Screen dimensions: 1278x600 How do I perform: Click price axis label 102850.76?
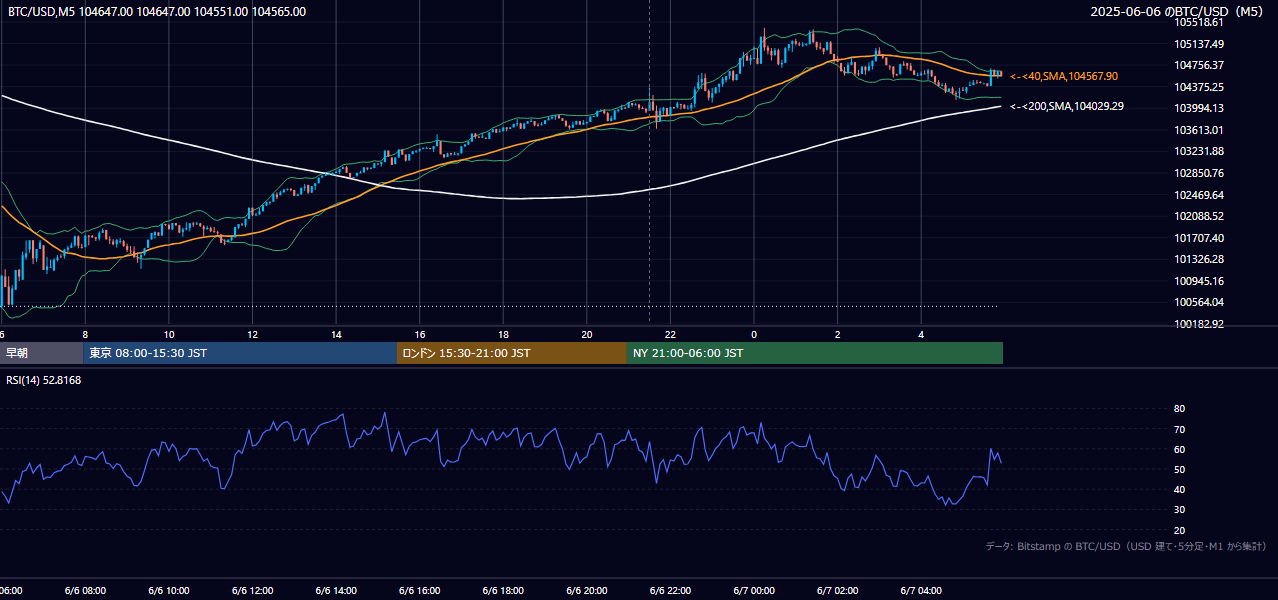point(1199,173)
